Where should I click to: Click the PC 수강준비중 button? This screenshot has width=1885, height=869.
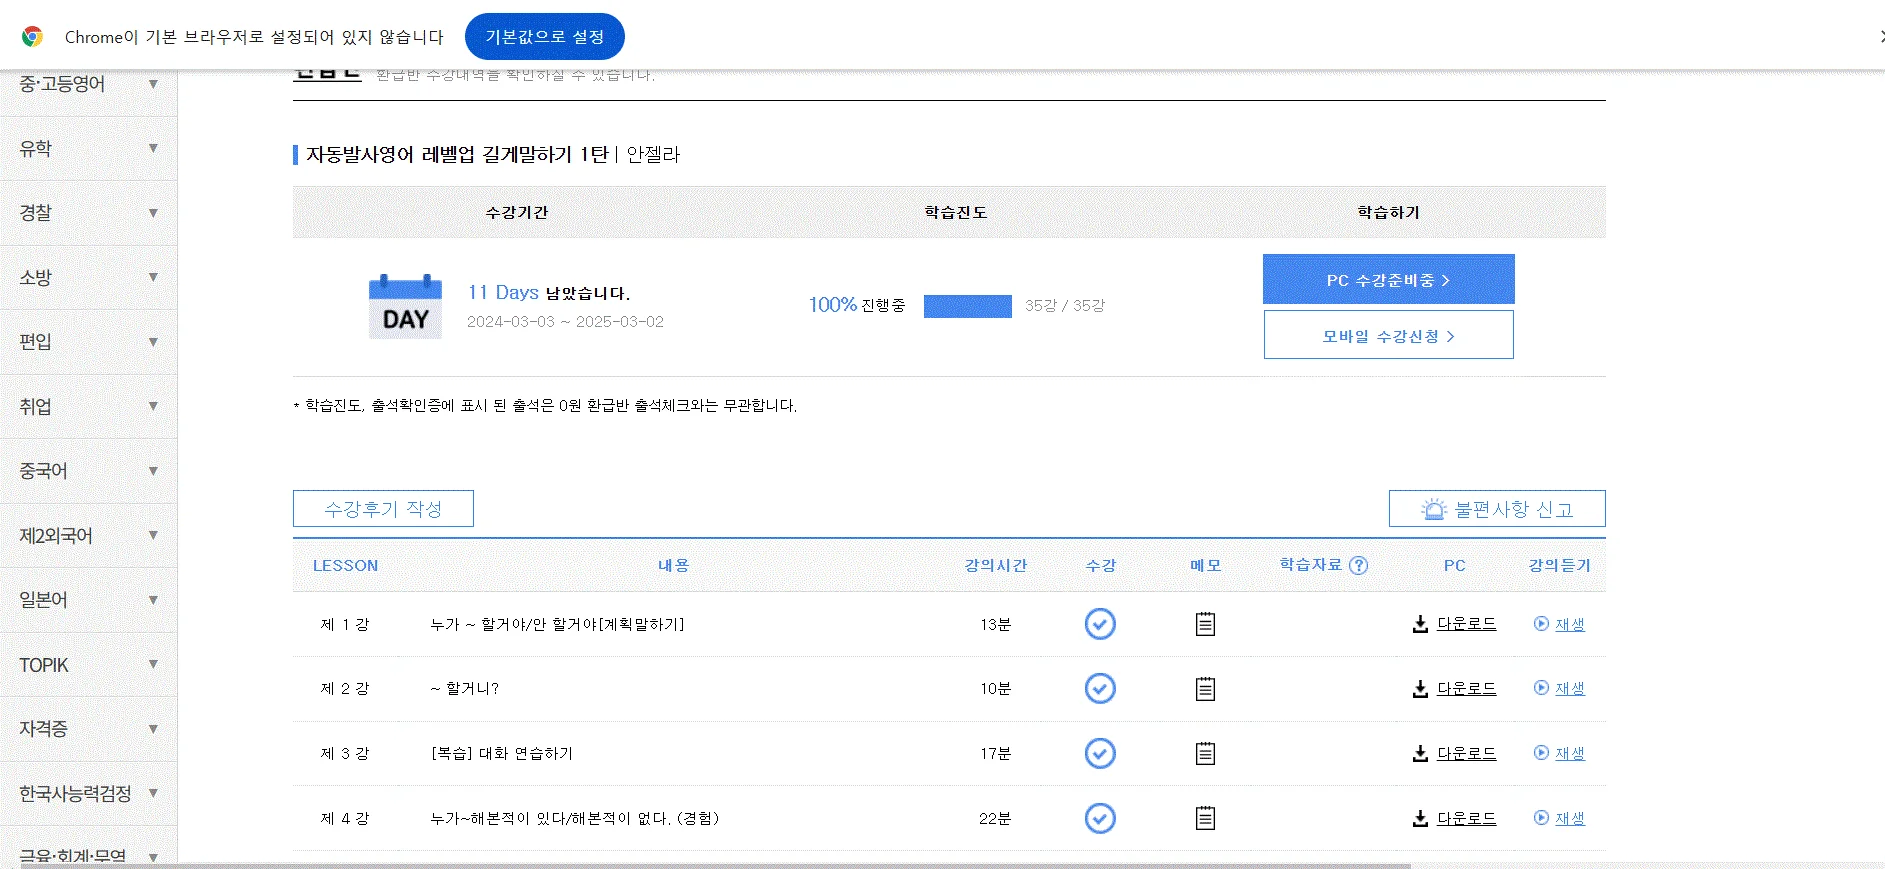pos(1388,279)
